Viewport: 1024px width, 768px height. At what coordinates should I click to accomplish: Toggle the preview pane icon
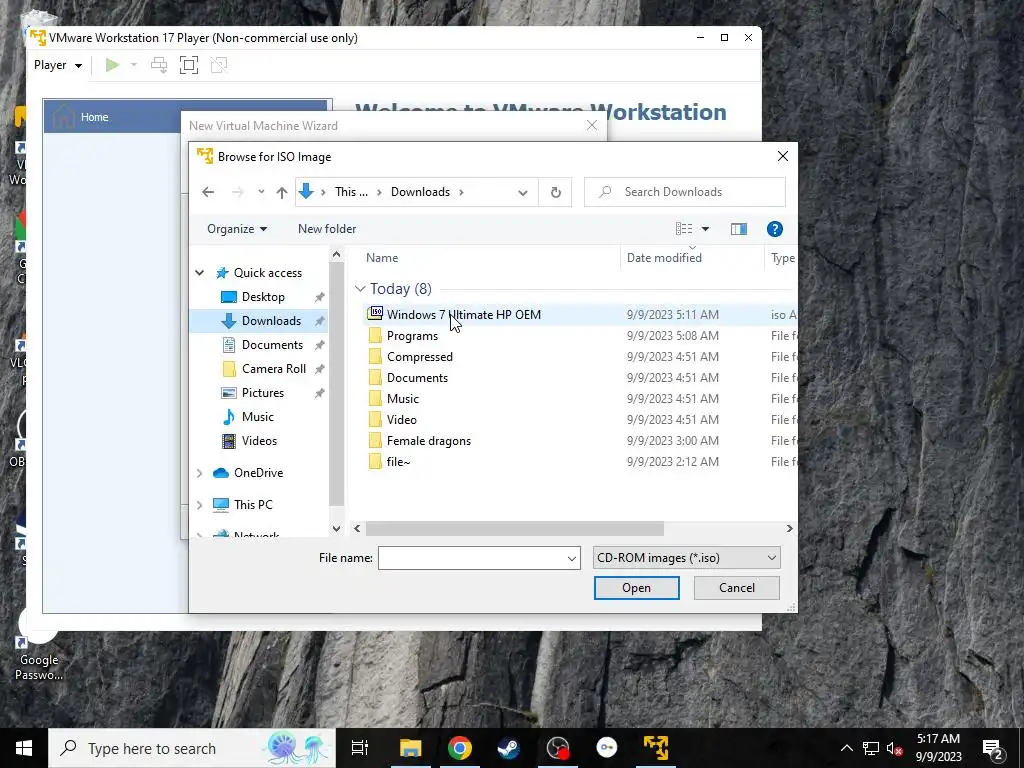tap(739, 229)
